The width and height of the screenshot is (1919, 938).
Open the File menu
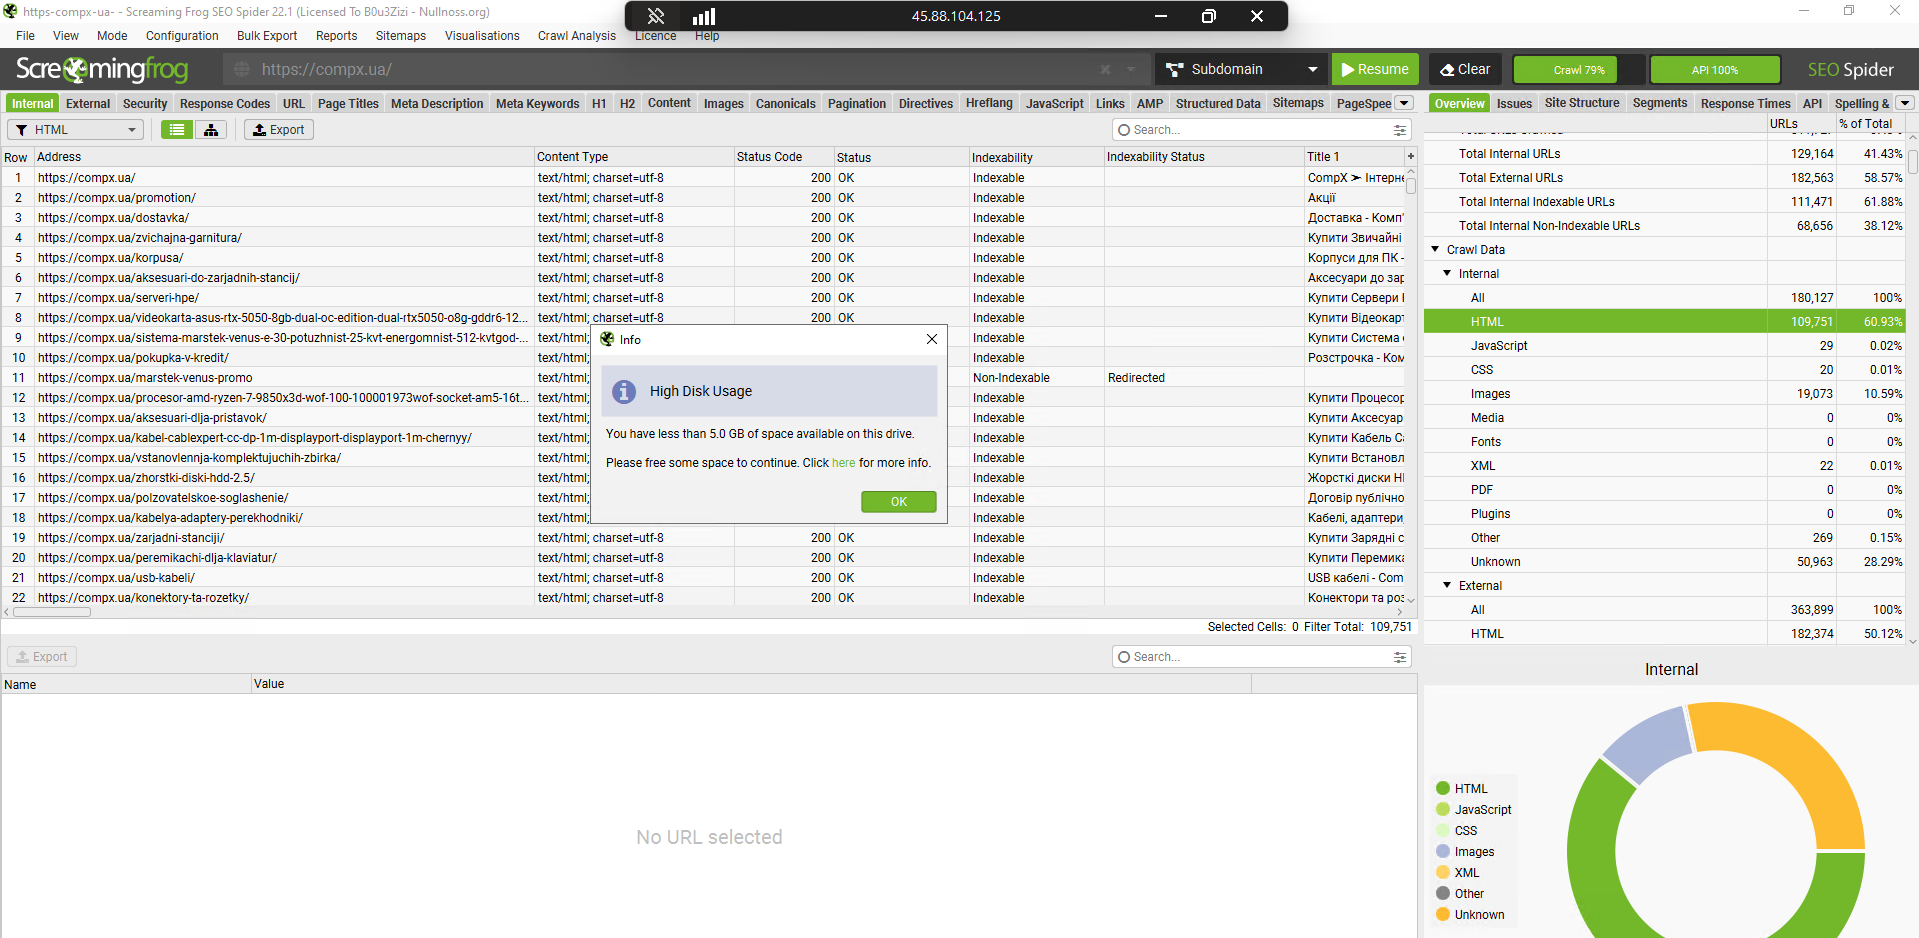pos(26,36)
